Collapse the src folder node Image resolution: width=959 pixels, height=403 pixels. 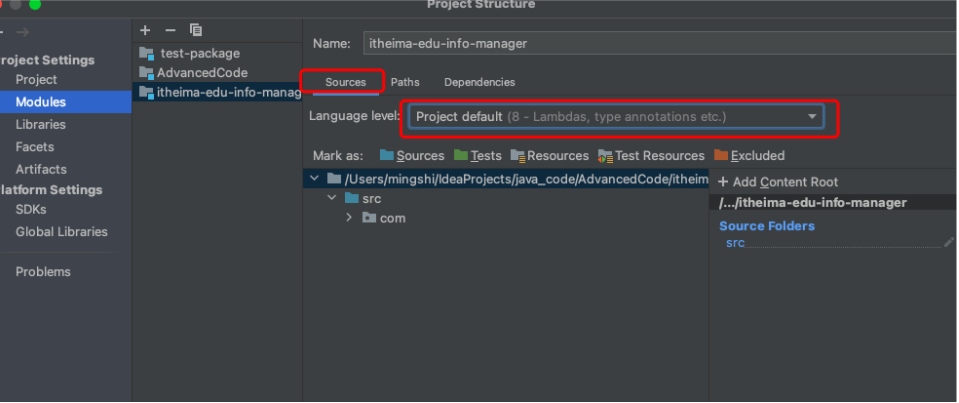332,198
